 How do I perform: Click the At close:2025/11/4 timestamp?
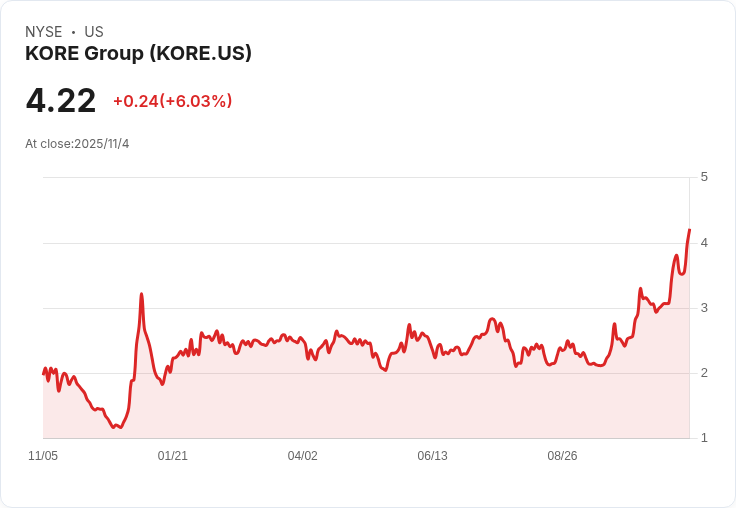tap(77, 143)
